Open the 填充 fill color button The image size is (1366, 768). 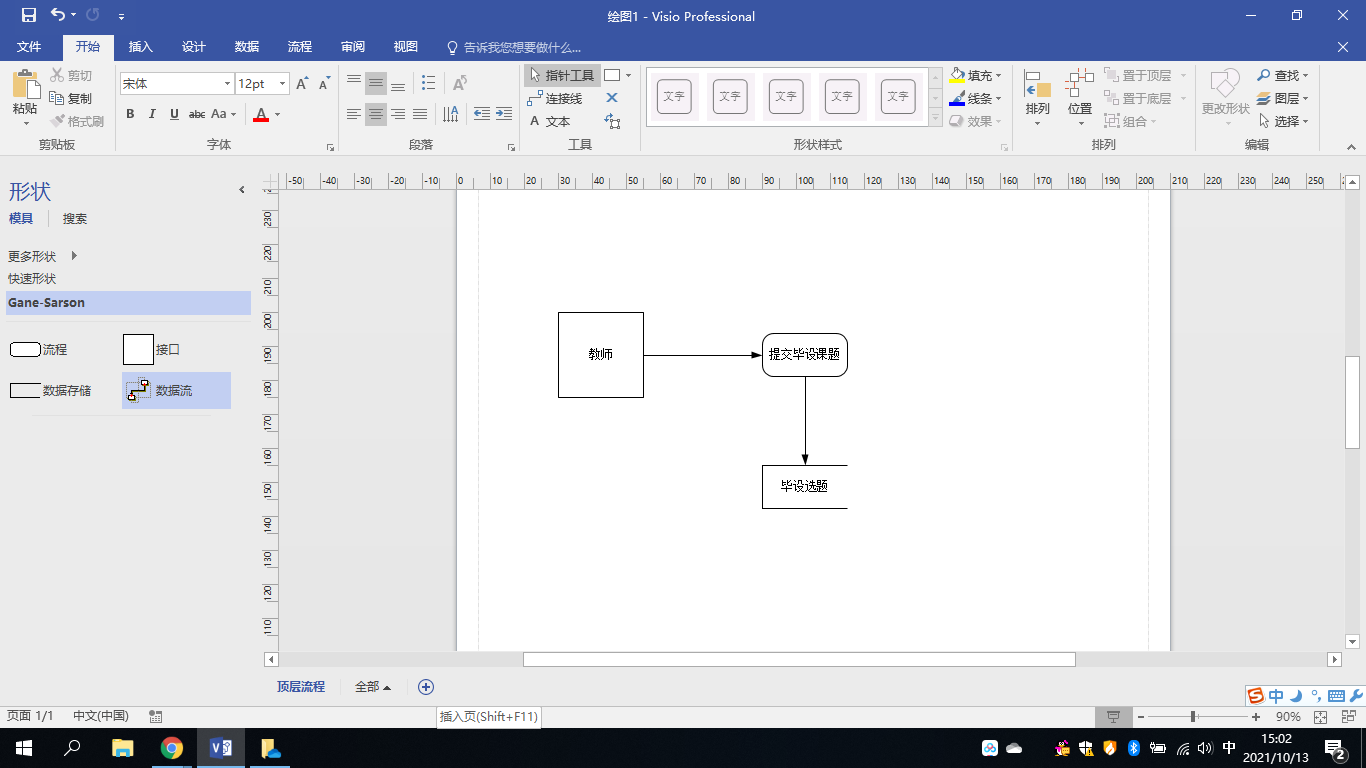click(x=974, y=75)
